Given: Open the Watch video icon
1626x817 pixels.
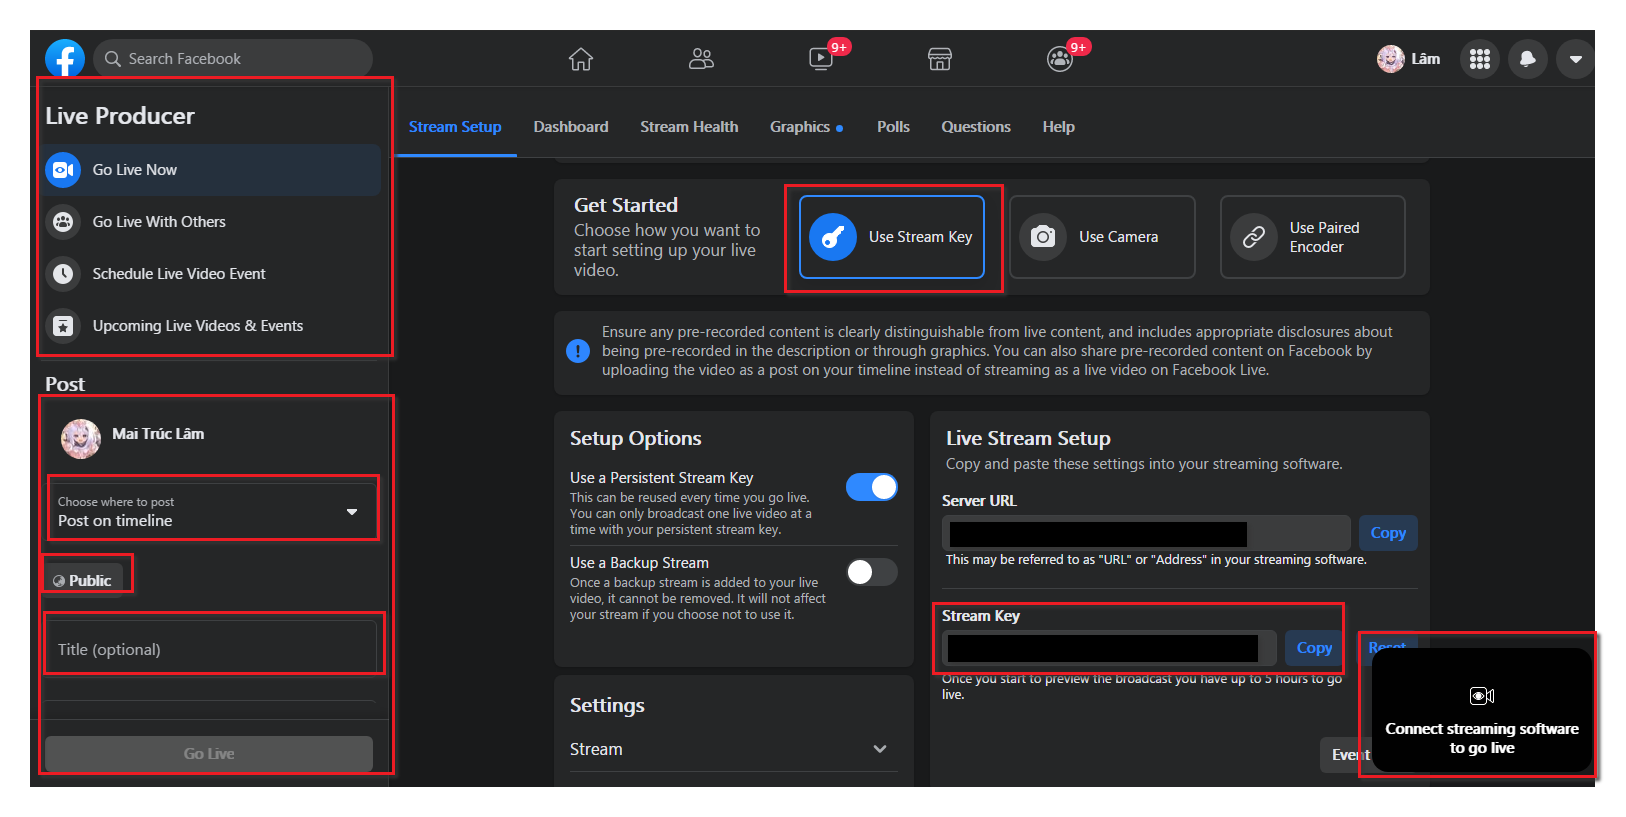Looking at the screenshot, I should coord(821,58).
